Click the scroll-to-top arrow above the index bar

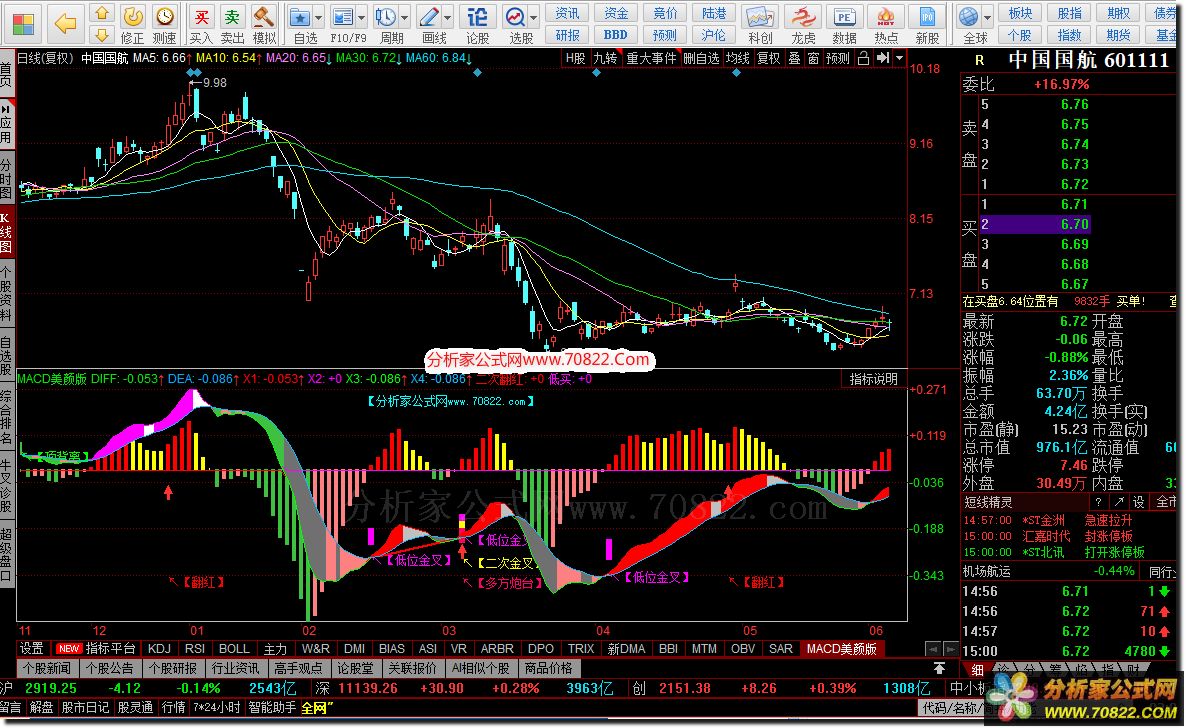[x=939, y=668]
